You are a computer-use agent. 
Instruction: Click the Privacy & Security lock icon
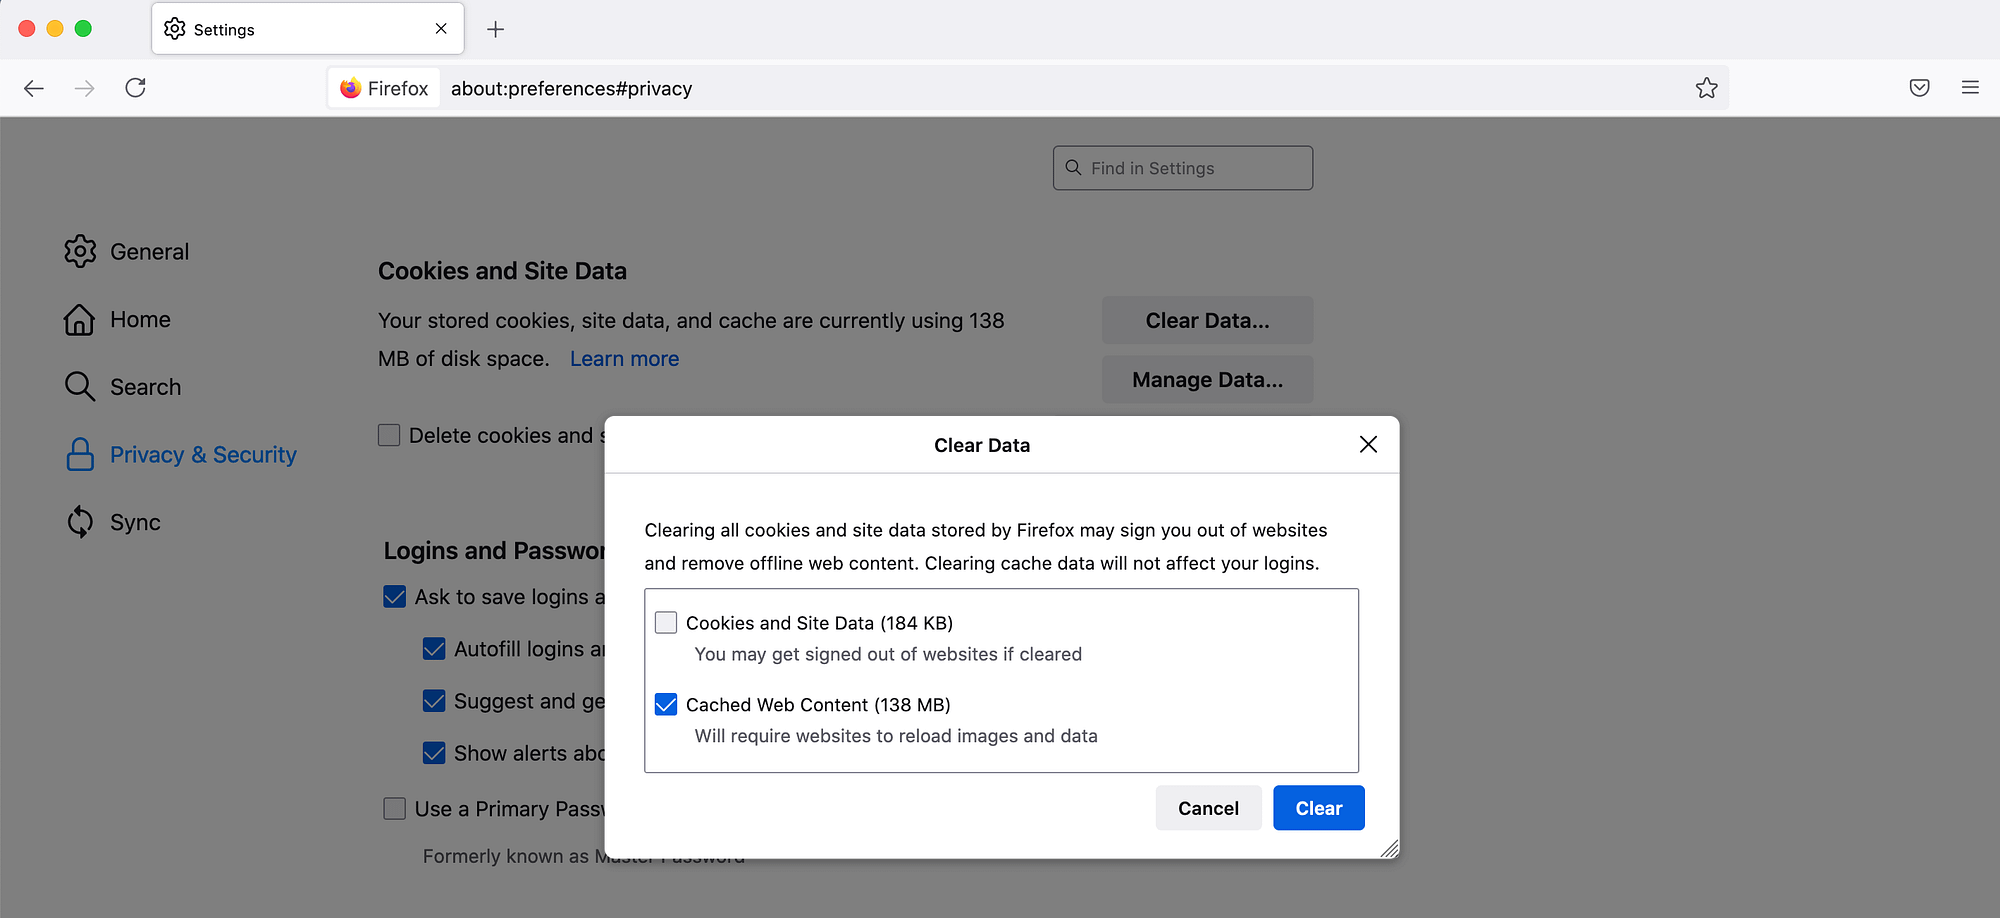point(79,454)
